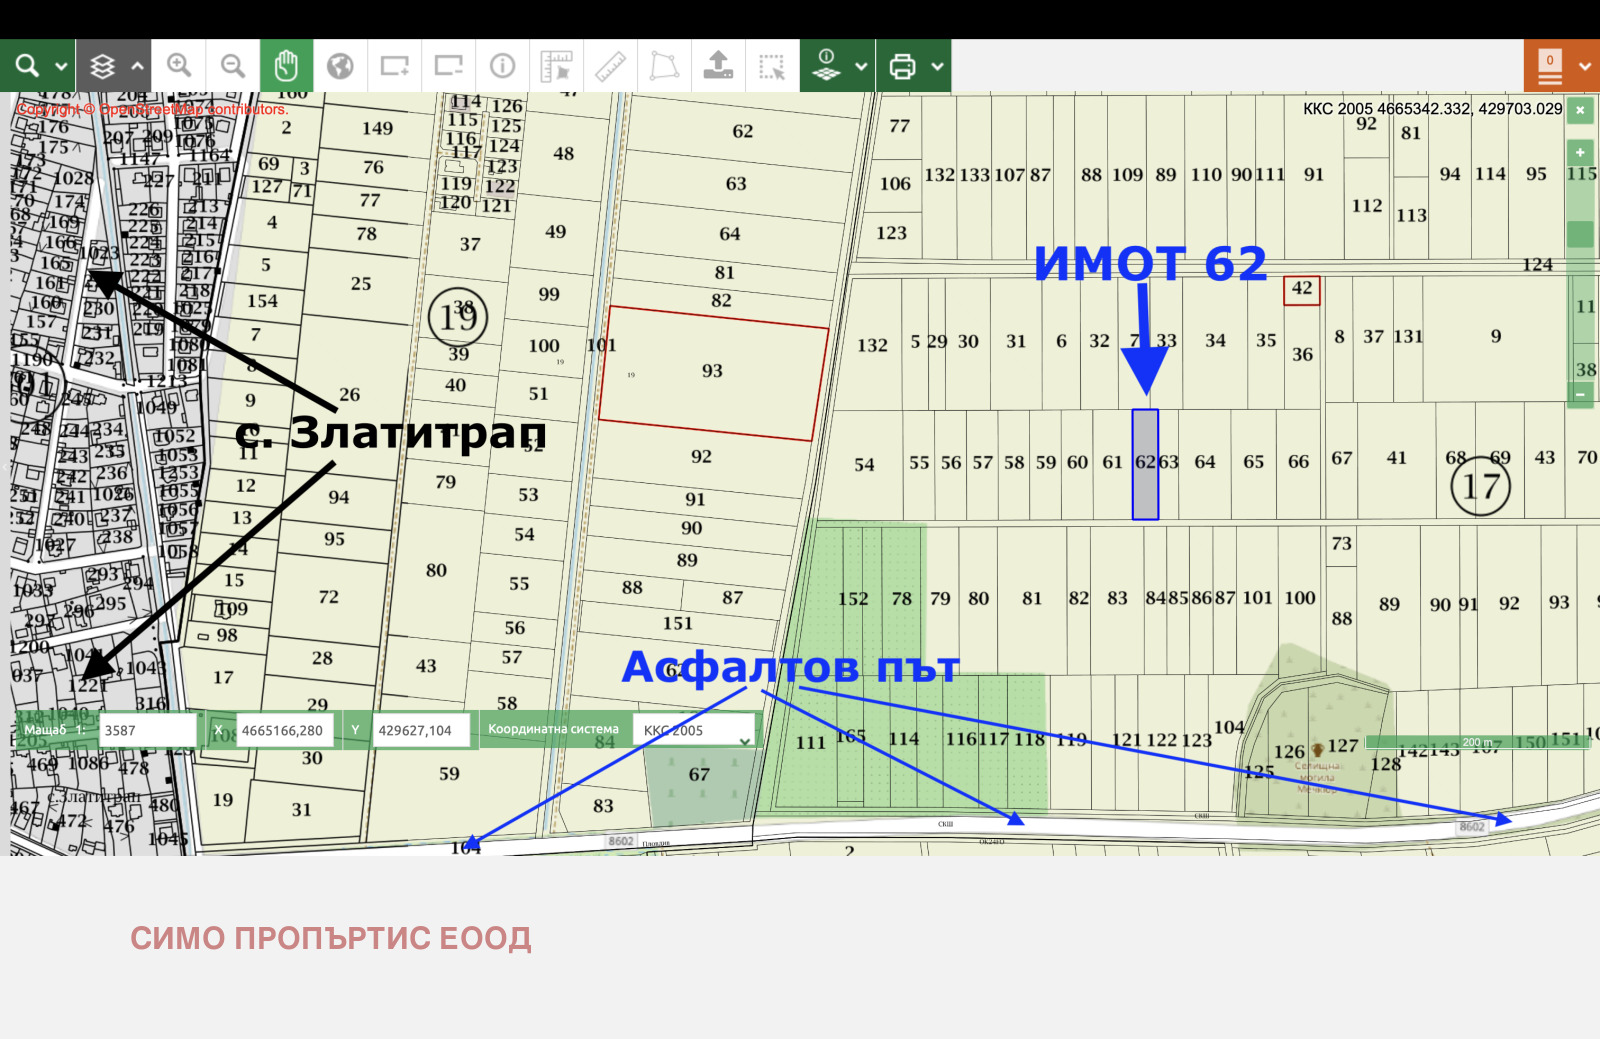Disable the active hand pan tool
The image size is (1600, 1039).
click(x=287, y=65)
